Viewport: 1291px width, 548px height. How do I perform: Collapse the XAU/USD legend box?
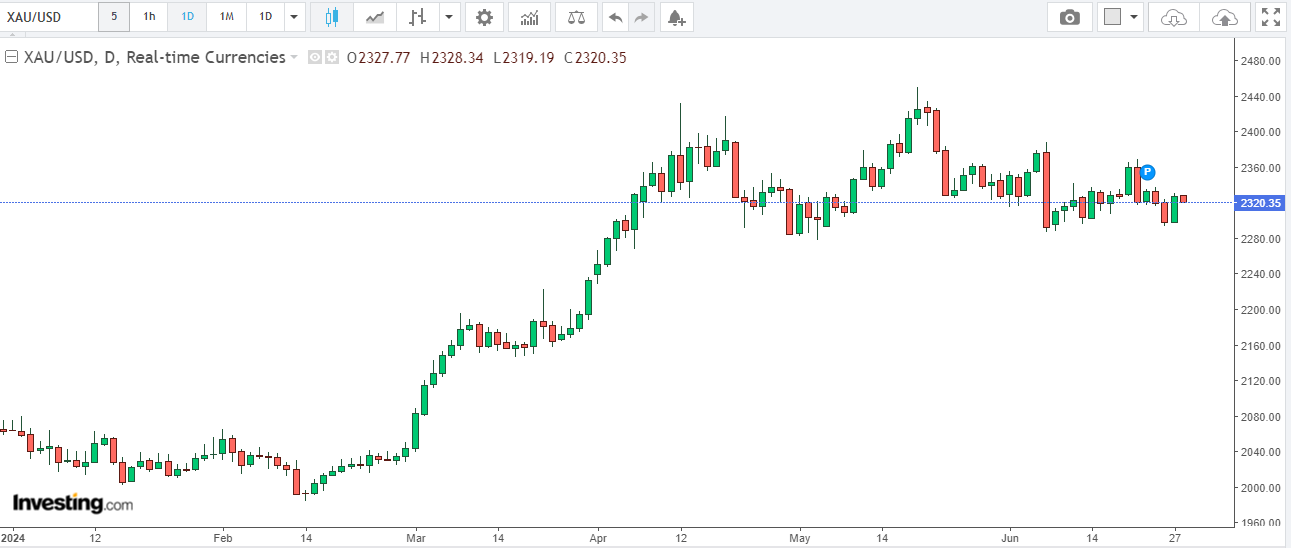pos(12,57)
